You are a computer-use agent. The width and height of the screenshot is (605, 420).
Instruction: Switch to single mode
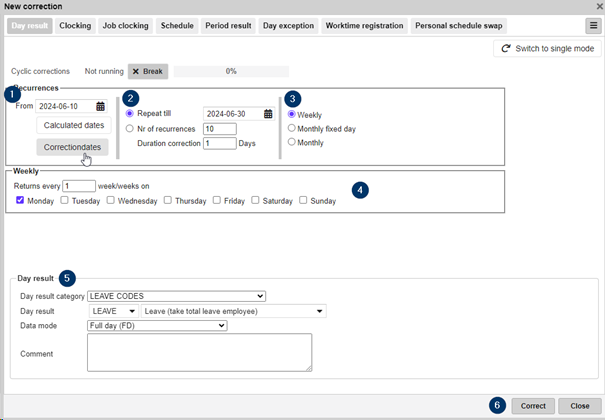(547, 49)
